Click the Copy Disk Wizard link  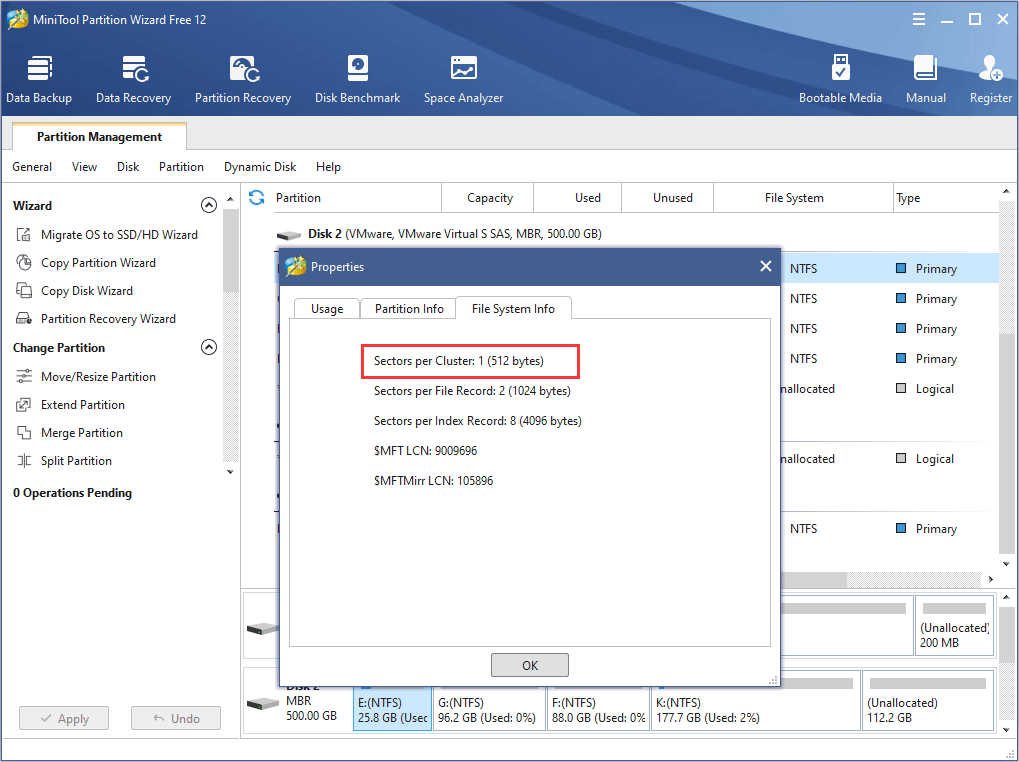(86, 290)
